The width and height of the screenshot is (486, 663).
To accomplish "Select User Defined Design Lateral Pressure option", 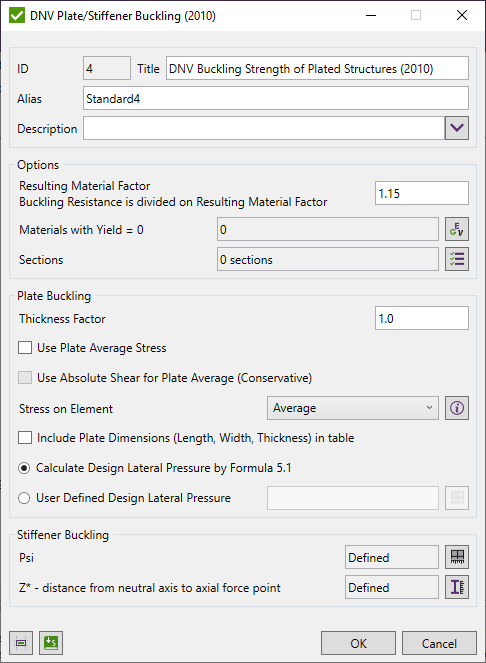I will pos(24,498).
